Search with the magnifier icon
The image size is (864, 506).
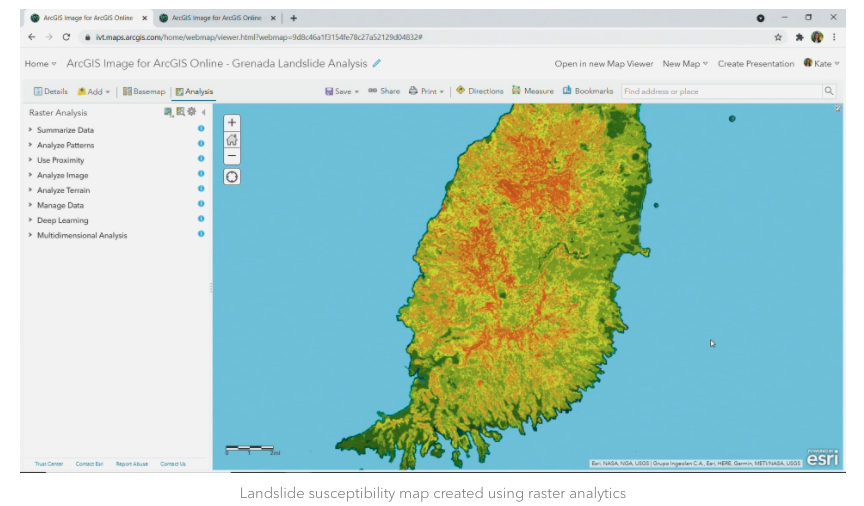[x=829, y=91]
